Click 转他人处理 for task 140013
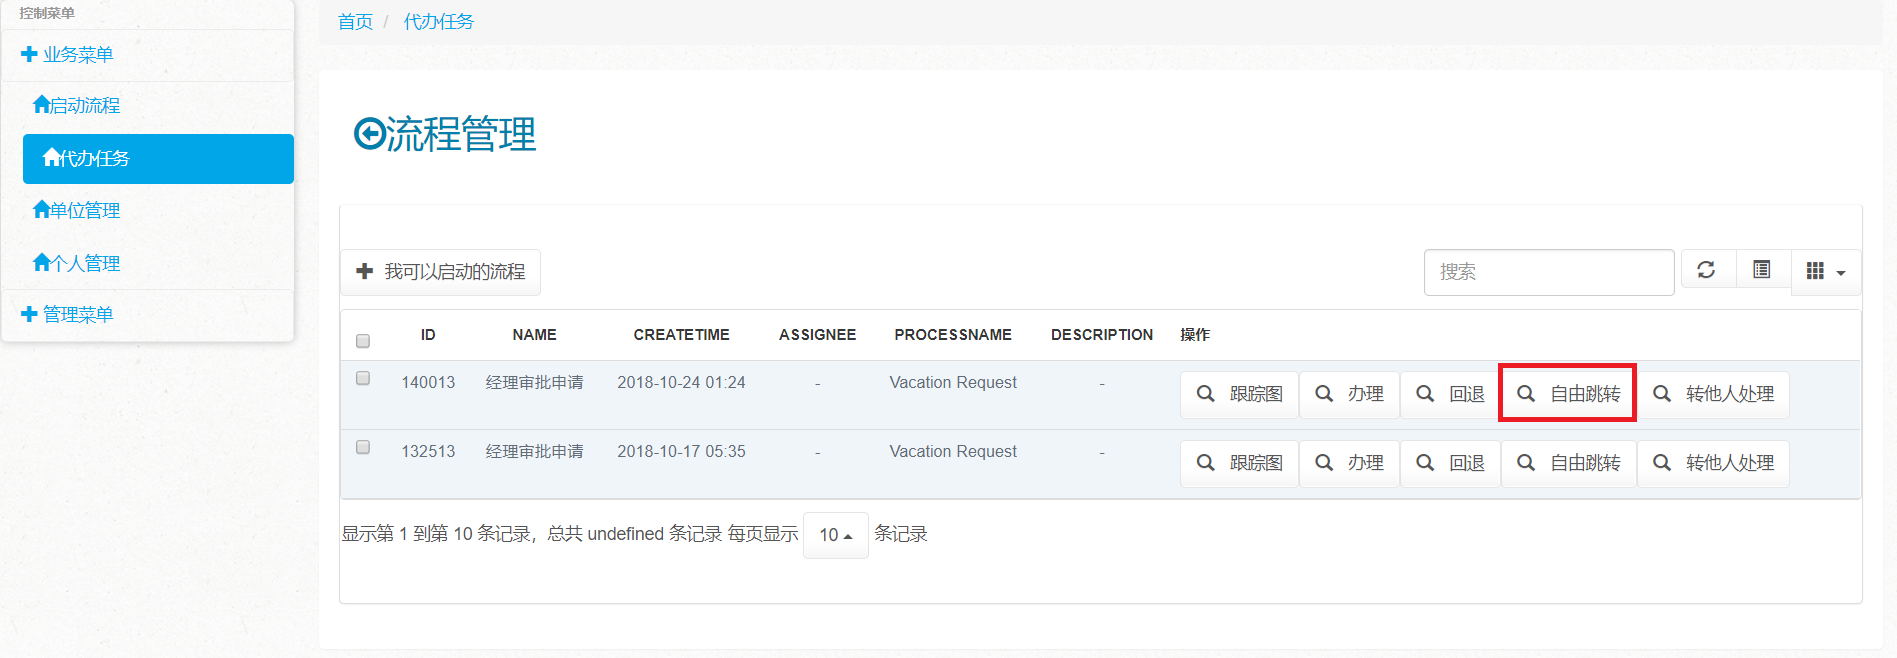Viewport: 1897px width, 658px height. (1713, 394)
